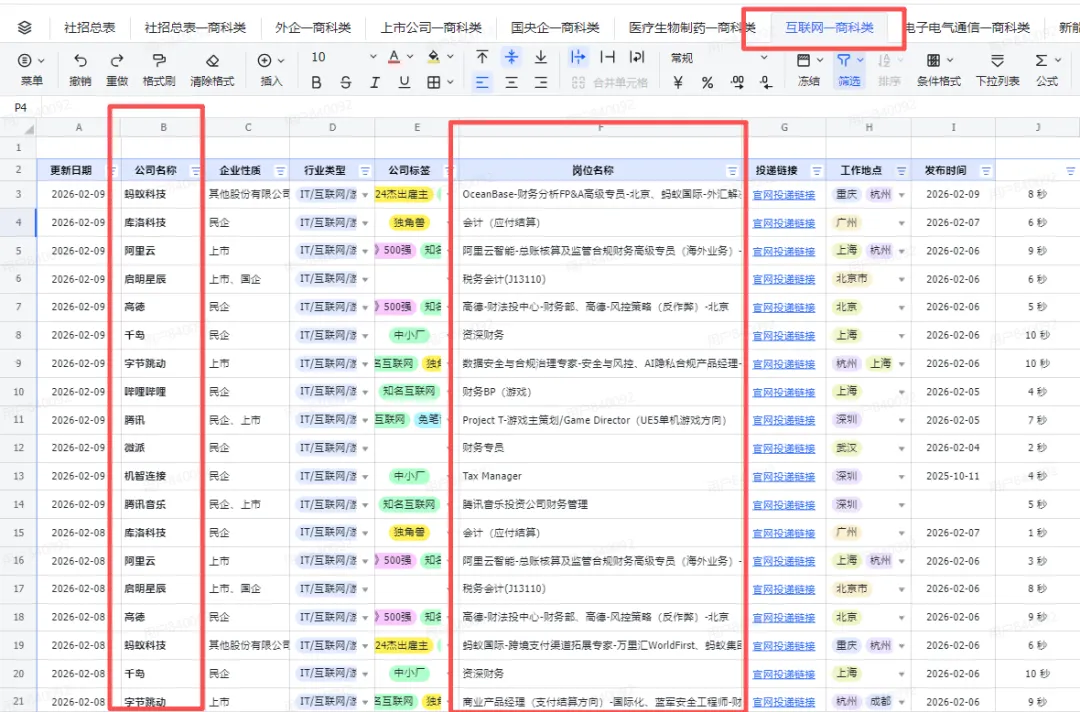Screen dimensions: 1080x712
Task: Set text overflow mode icon
Action: click(x=578, y=57)
